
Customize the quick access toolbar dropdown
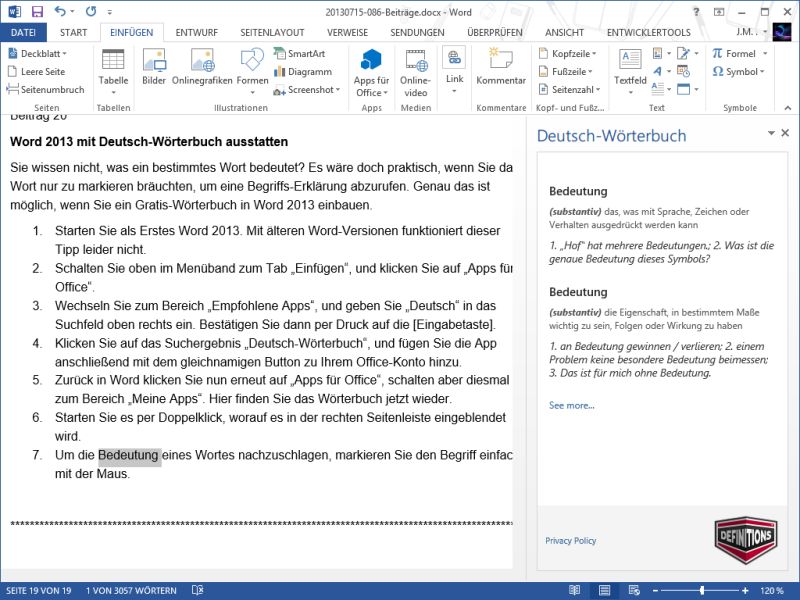coord(110,12)
